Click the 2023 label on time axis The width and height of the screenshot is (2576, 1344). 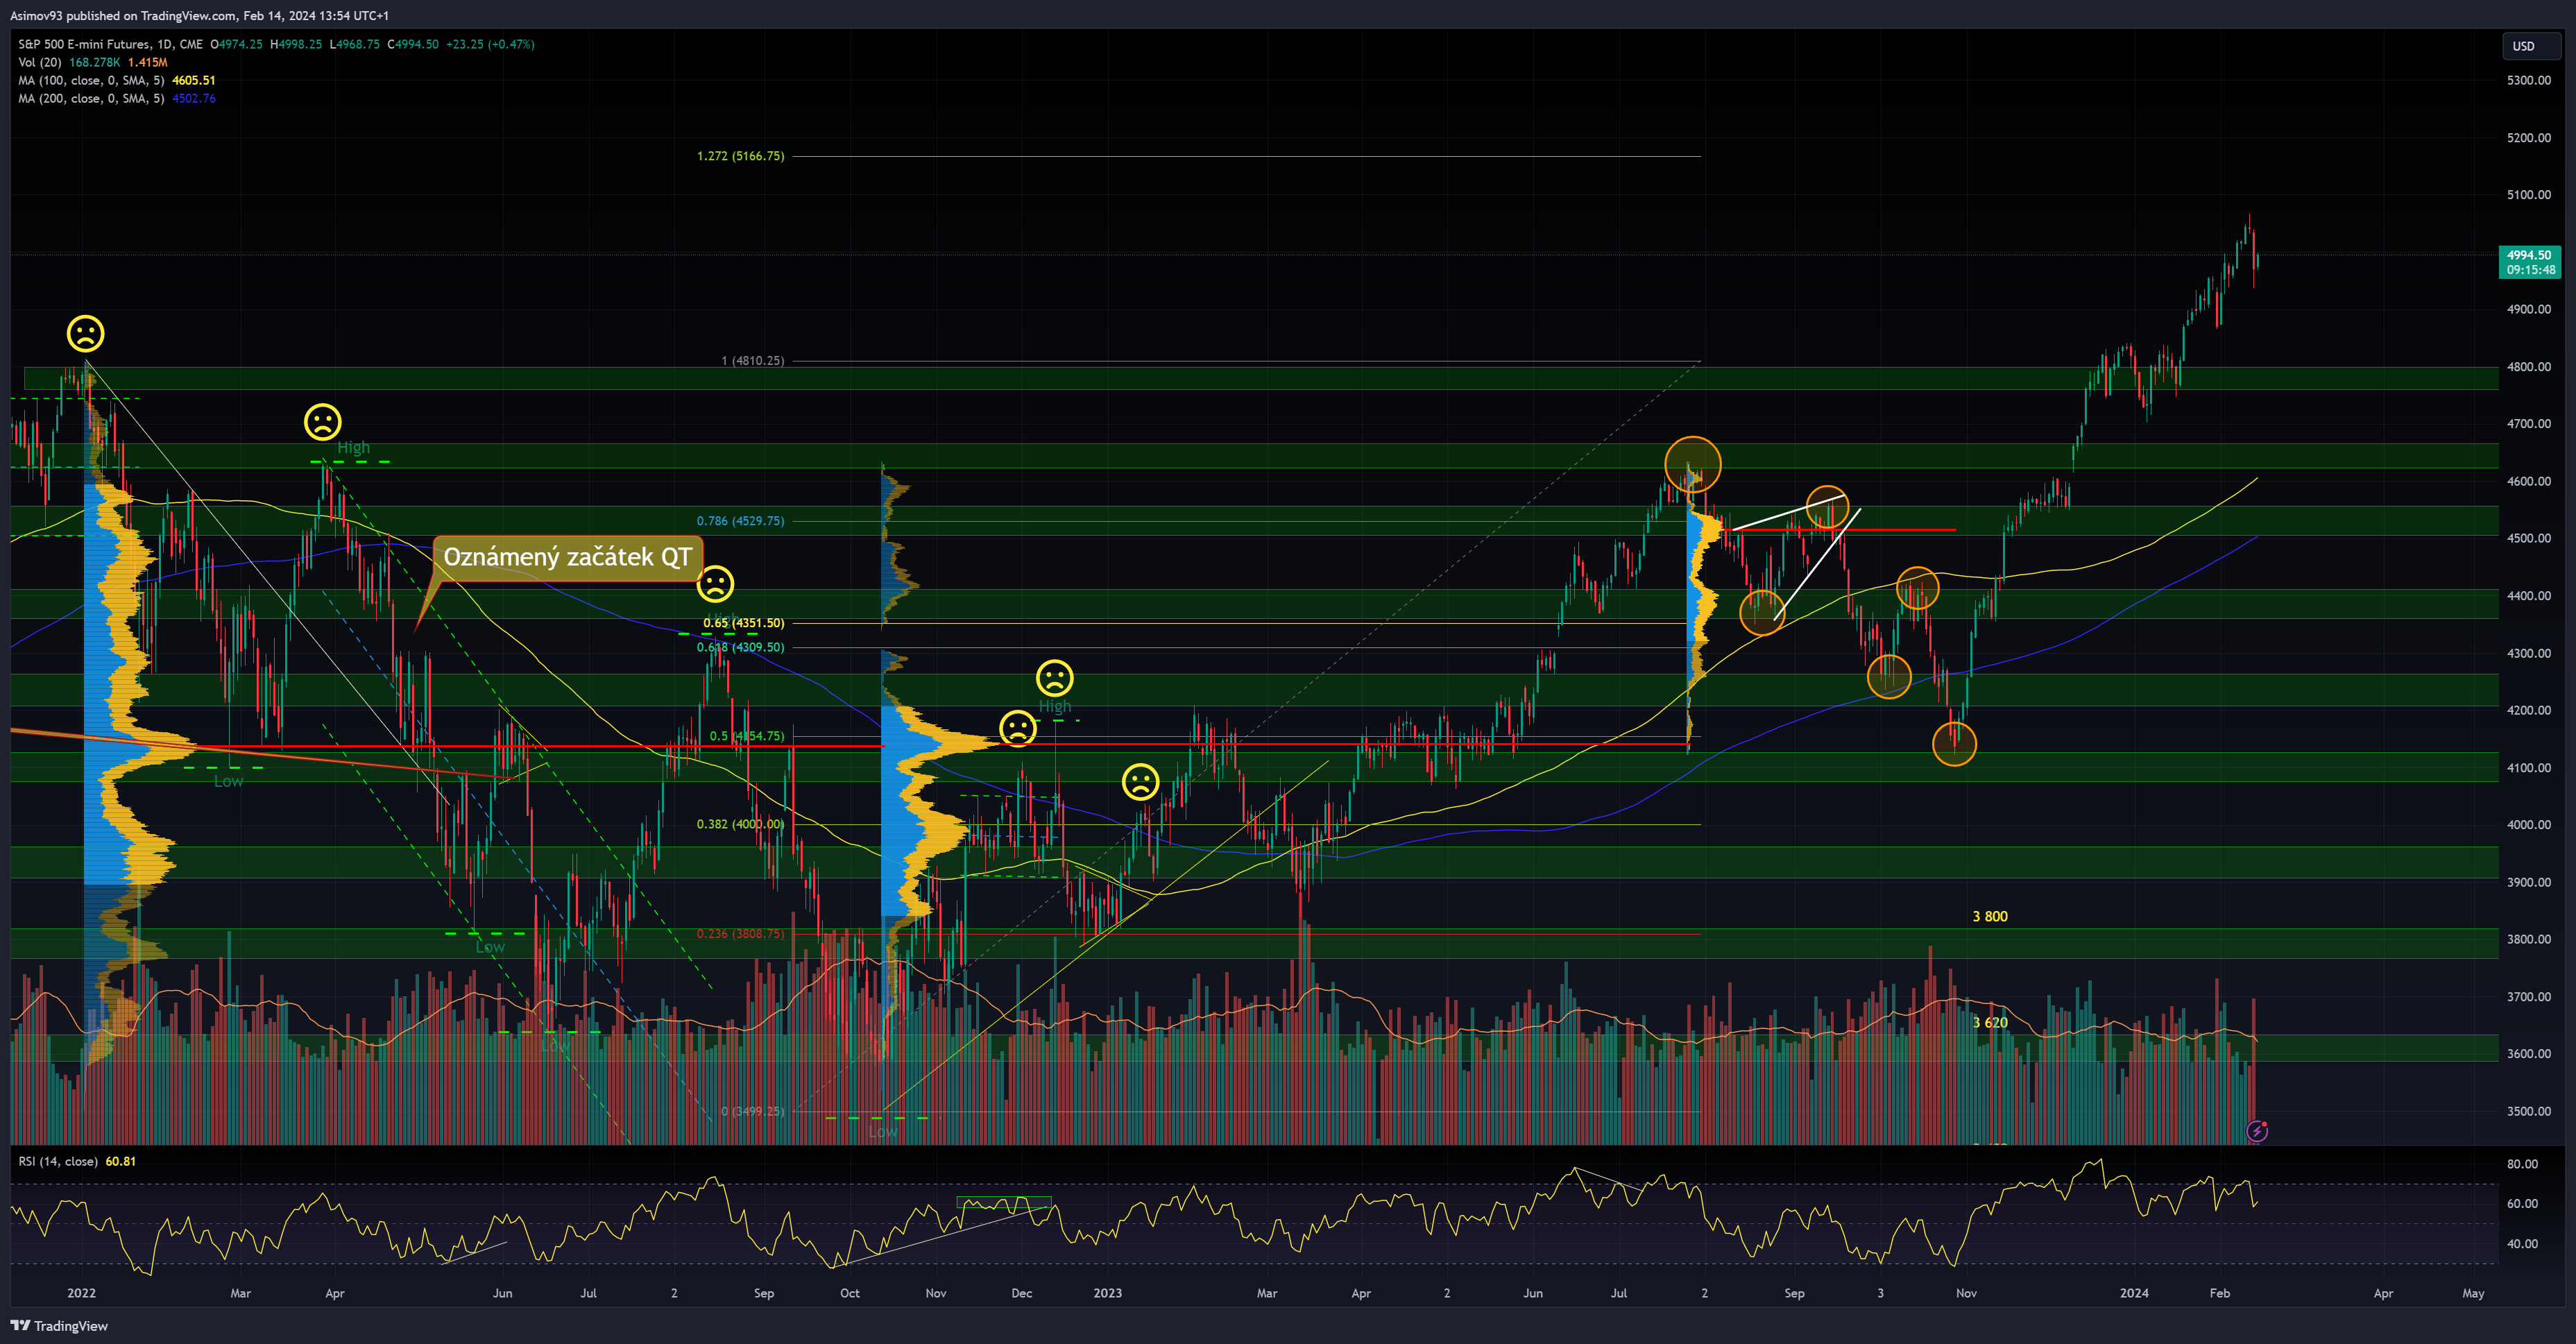pos(1107,1293)
